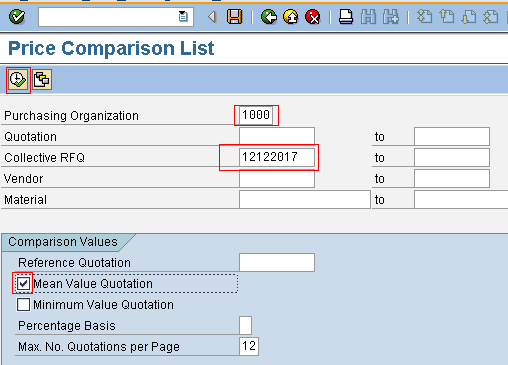Click the Comparison Values group header
This screenshot has width=508, height=365.
coord(63,242)
